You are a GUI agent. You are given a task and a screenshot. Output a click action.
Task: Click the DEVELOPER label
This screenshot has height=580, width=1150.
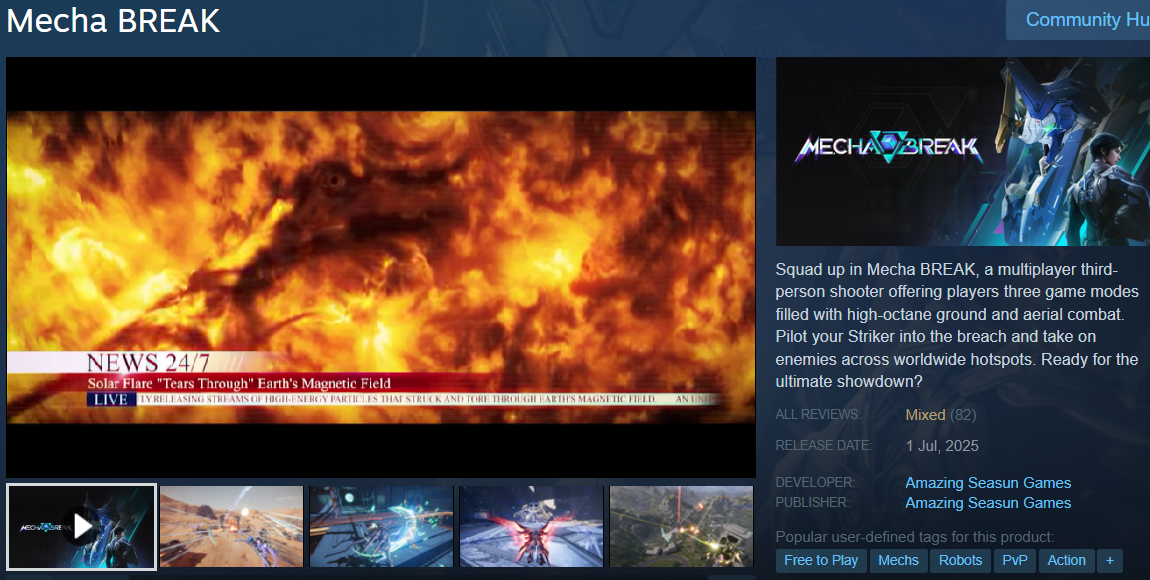tap(816, 482)
